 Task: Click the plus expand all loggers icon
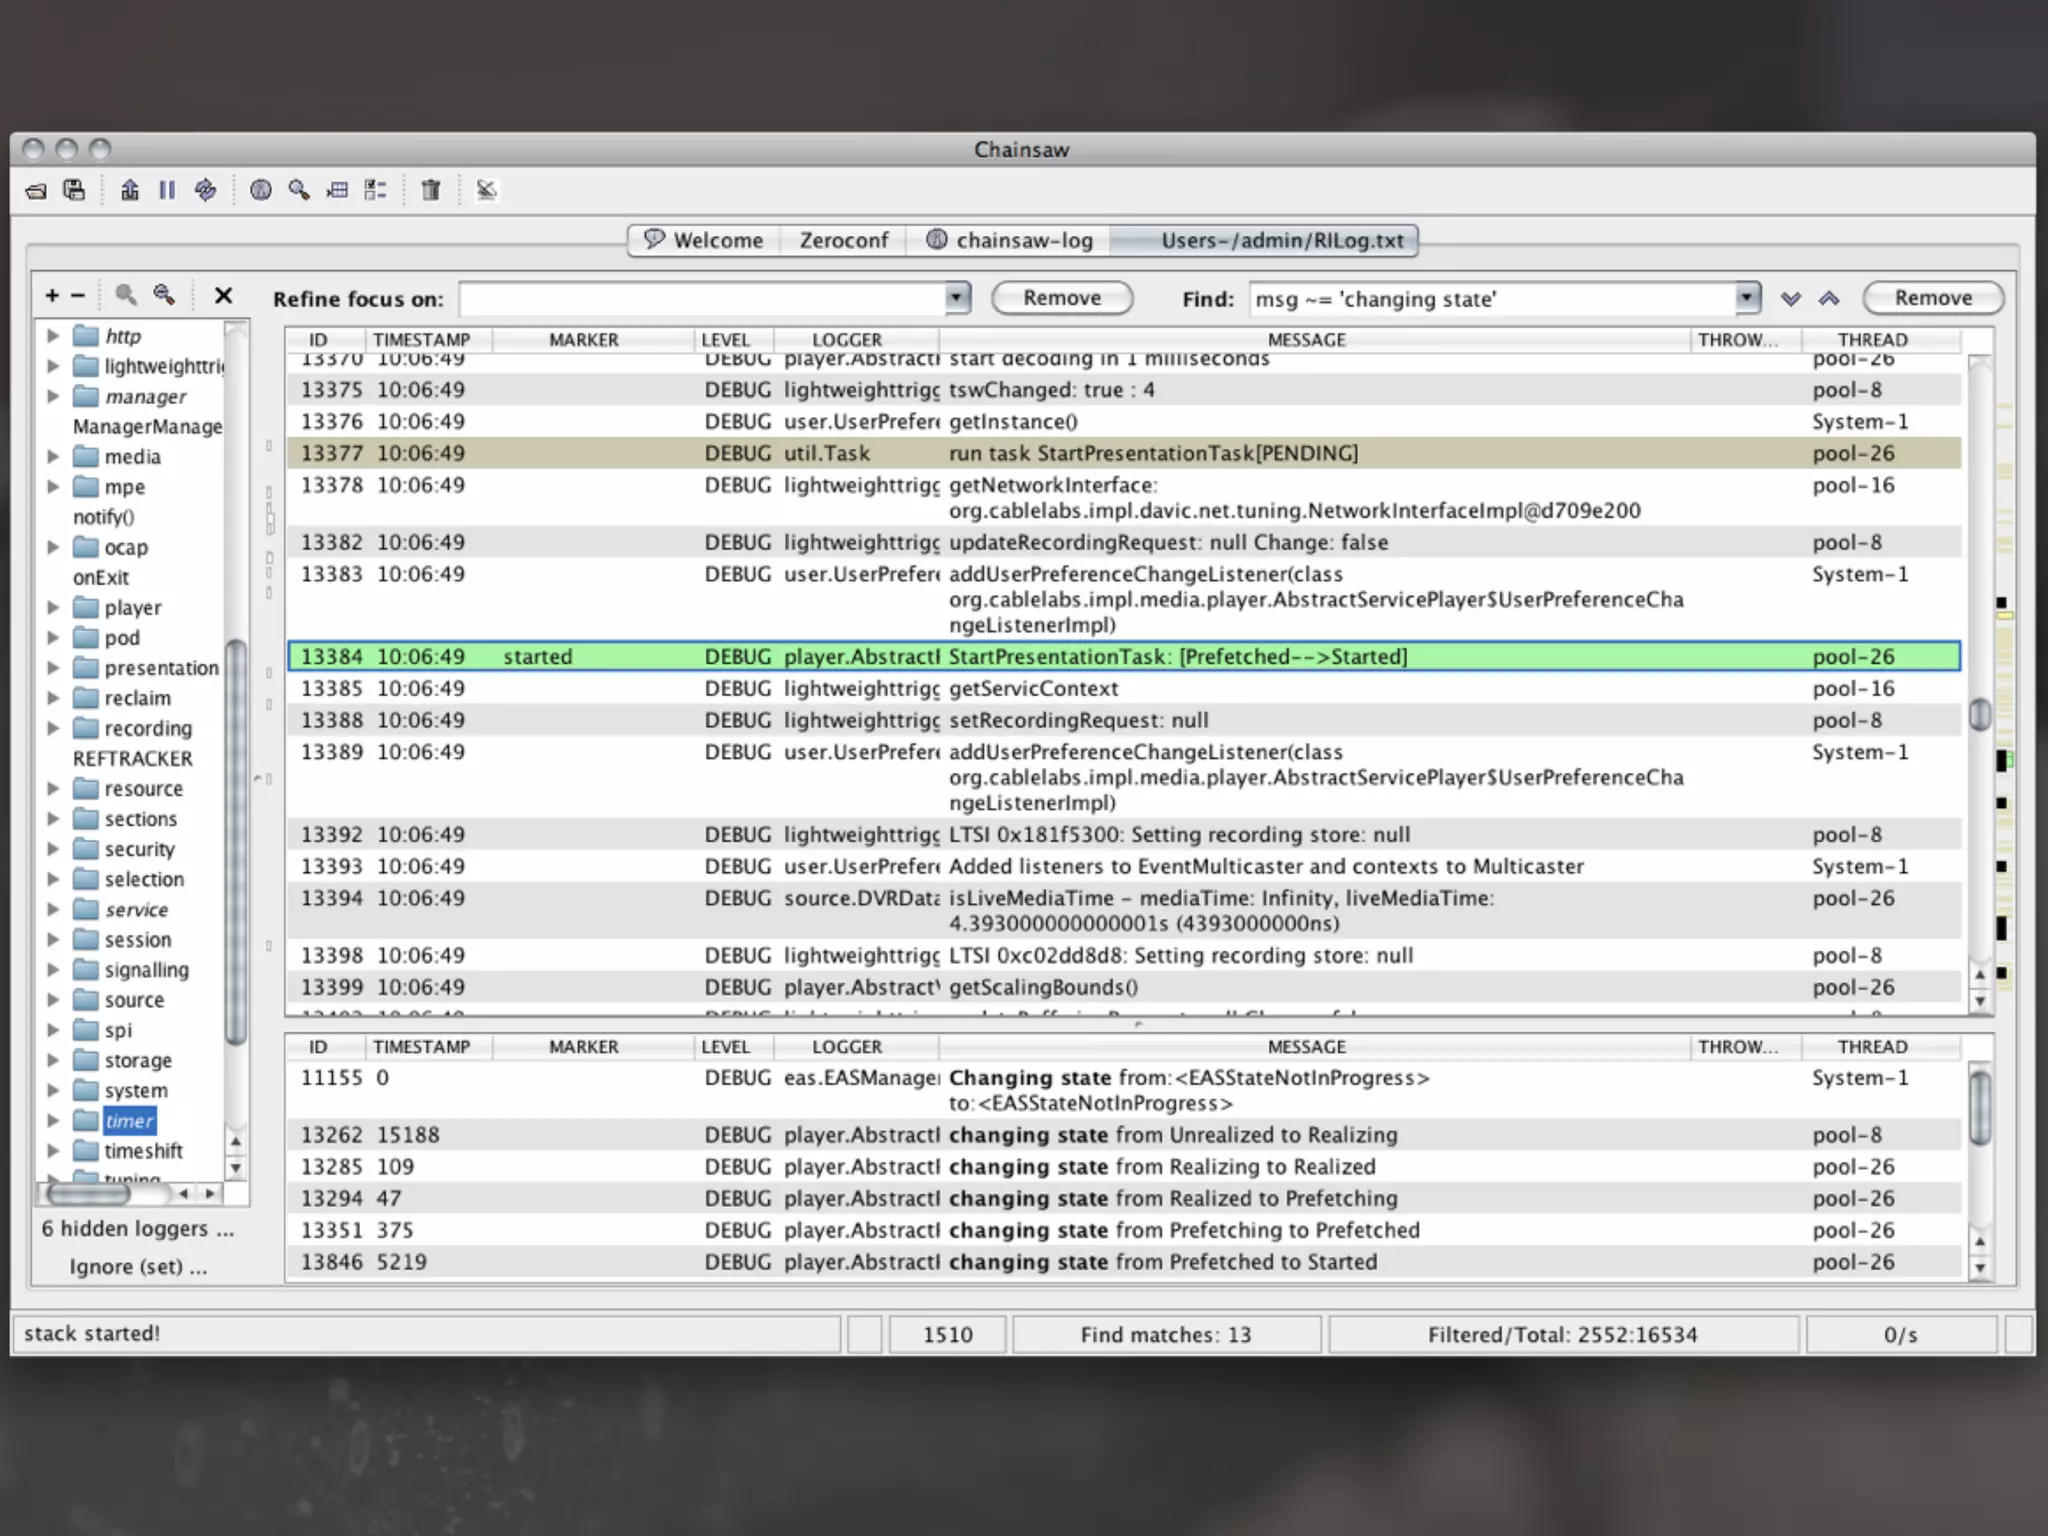(52, 296)
